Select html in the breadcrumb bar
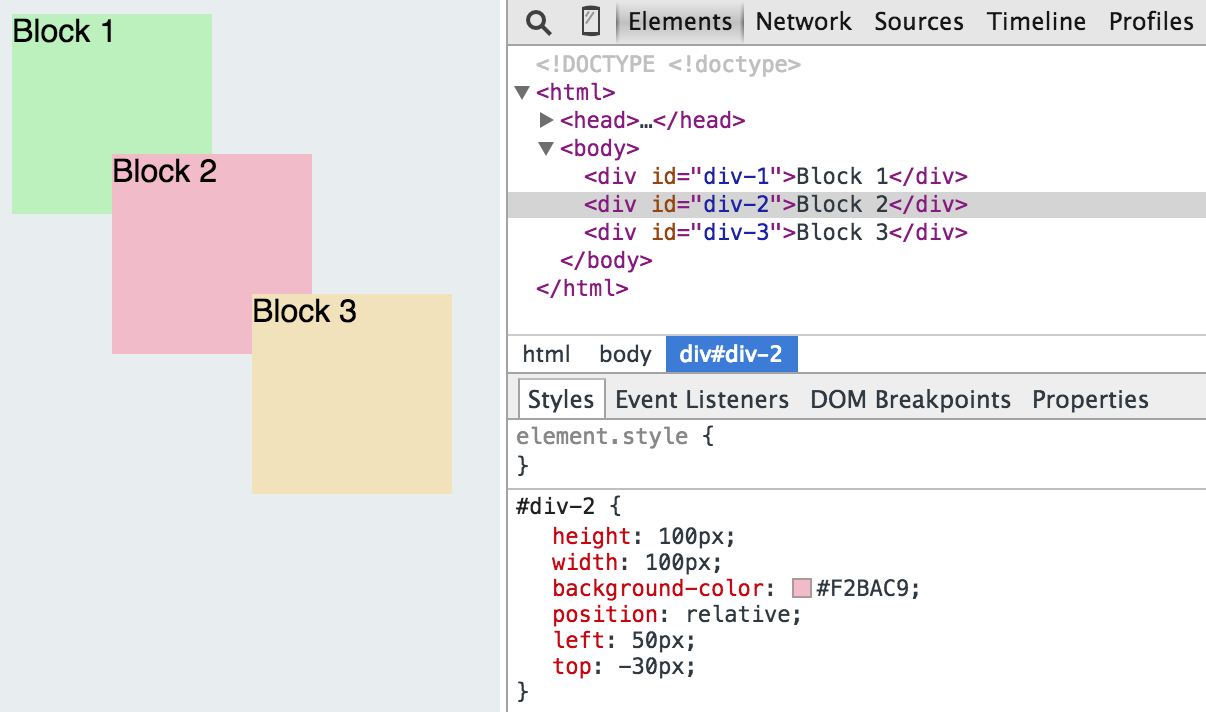This screenshot has width=1206, height=712. [546, 354]
